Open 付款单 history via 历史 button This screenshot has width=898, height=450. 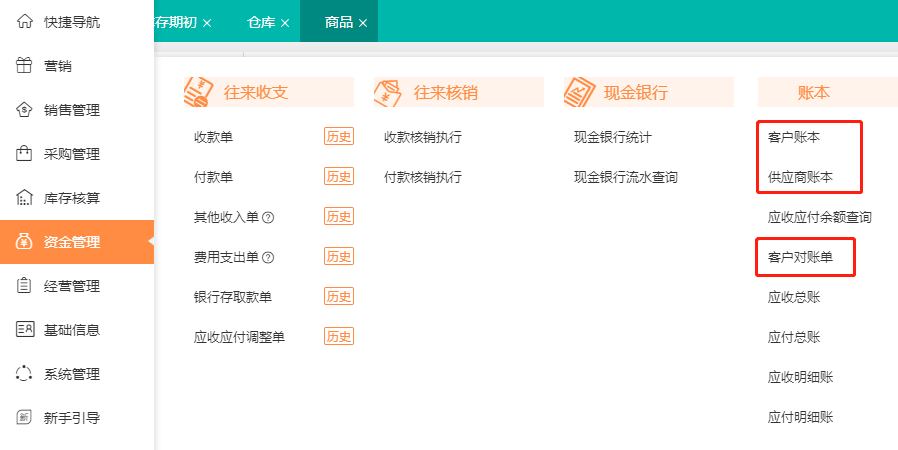(x=338, y=177)
